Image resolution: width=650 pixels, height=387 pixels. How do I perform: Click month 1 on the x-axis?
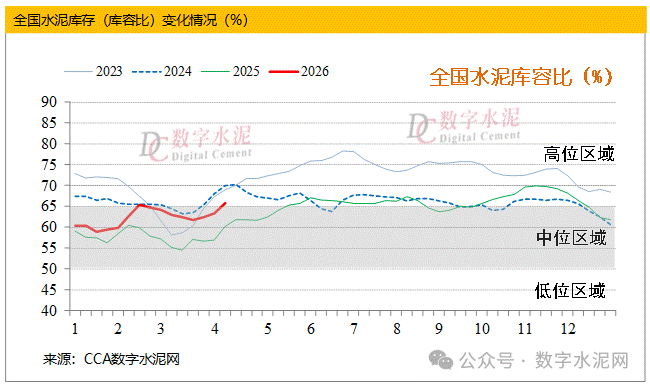75,329
